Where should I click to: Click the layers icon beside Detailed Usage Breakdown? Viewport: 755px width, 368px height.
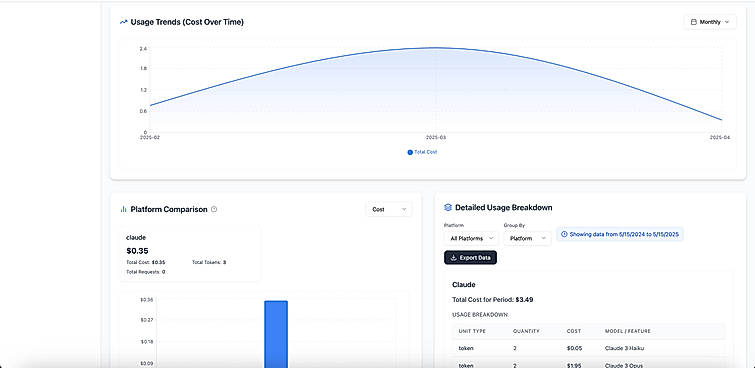pyautogui.click(x=448, y=208)
